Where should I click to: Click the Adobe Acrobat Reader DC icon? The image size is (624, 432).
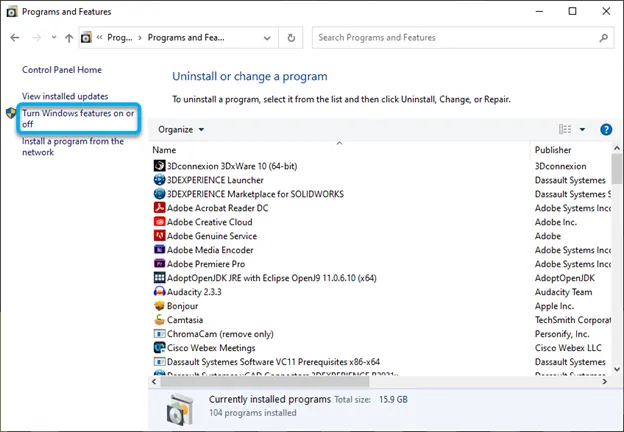pyautogui.click(x=159, y=208)
